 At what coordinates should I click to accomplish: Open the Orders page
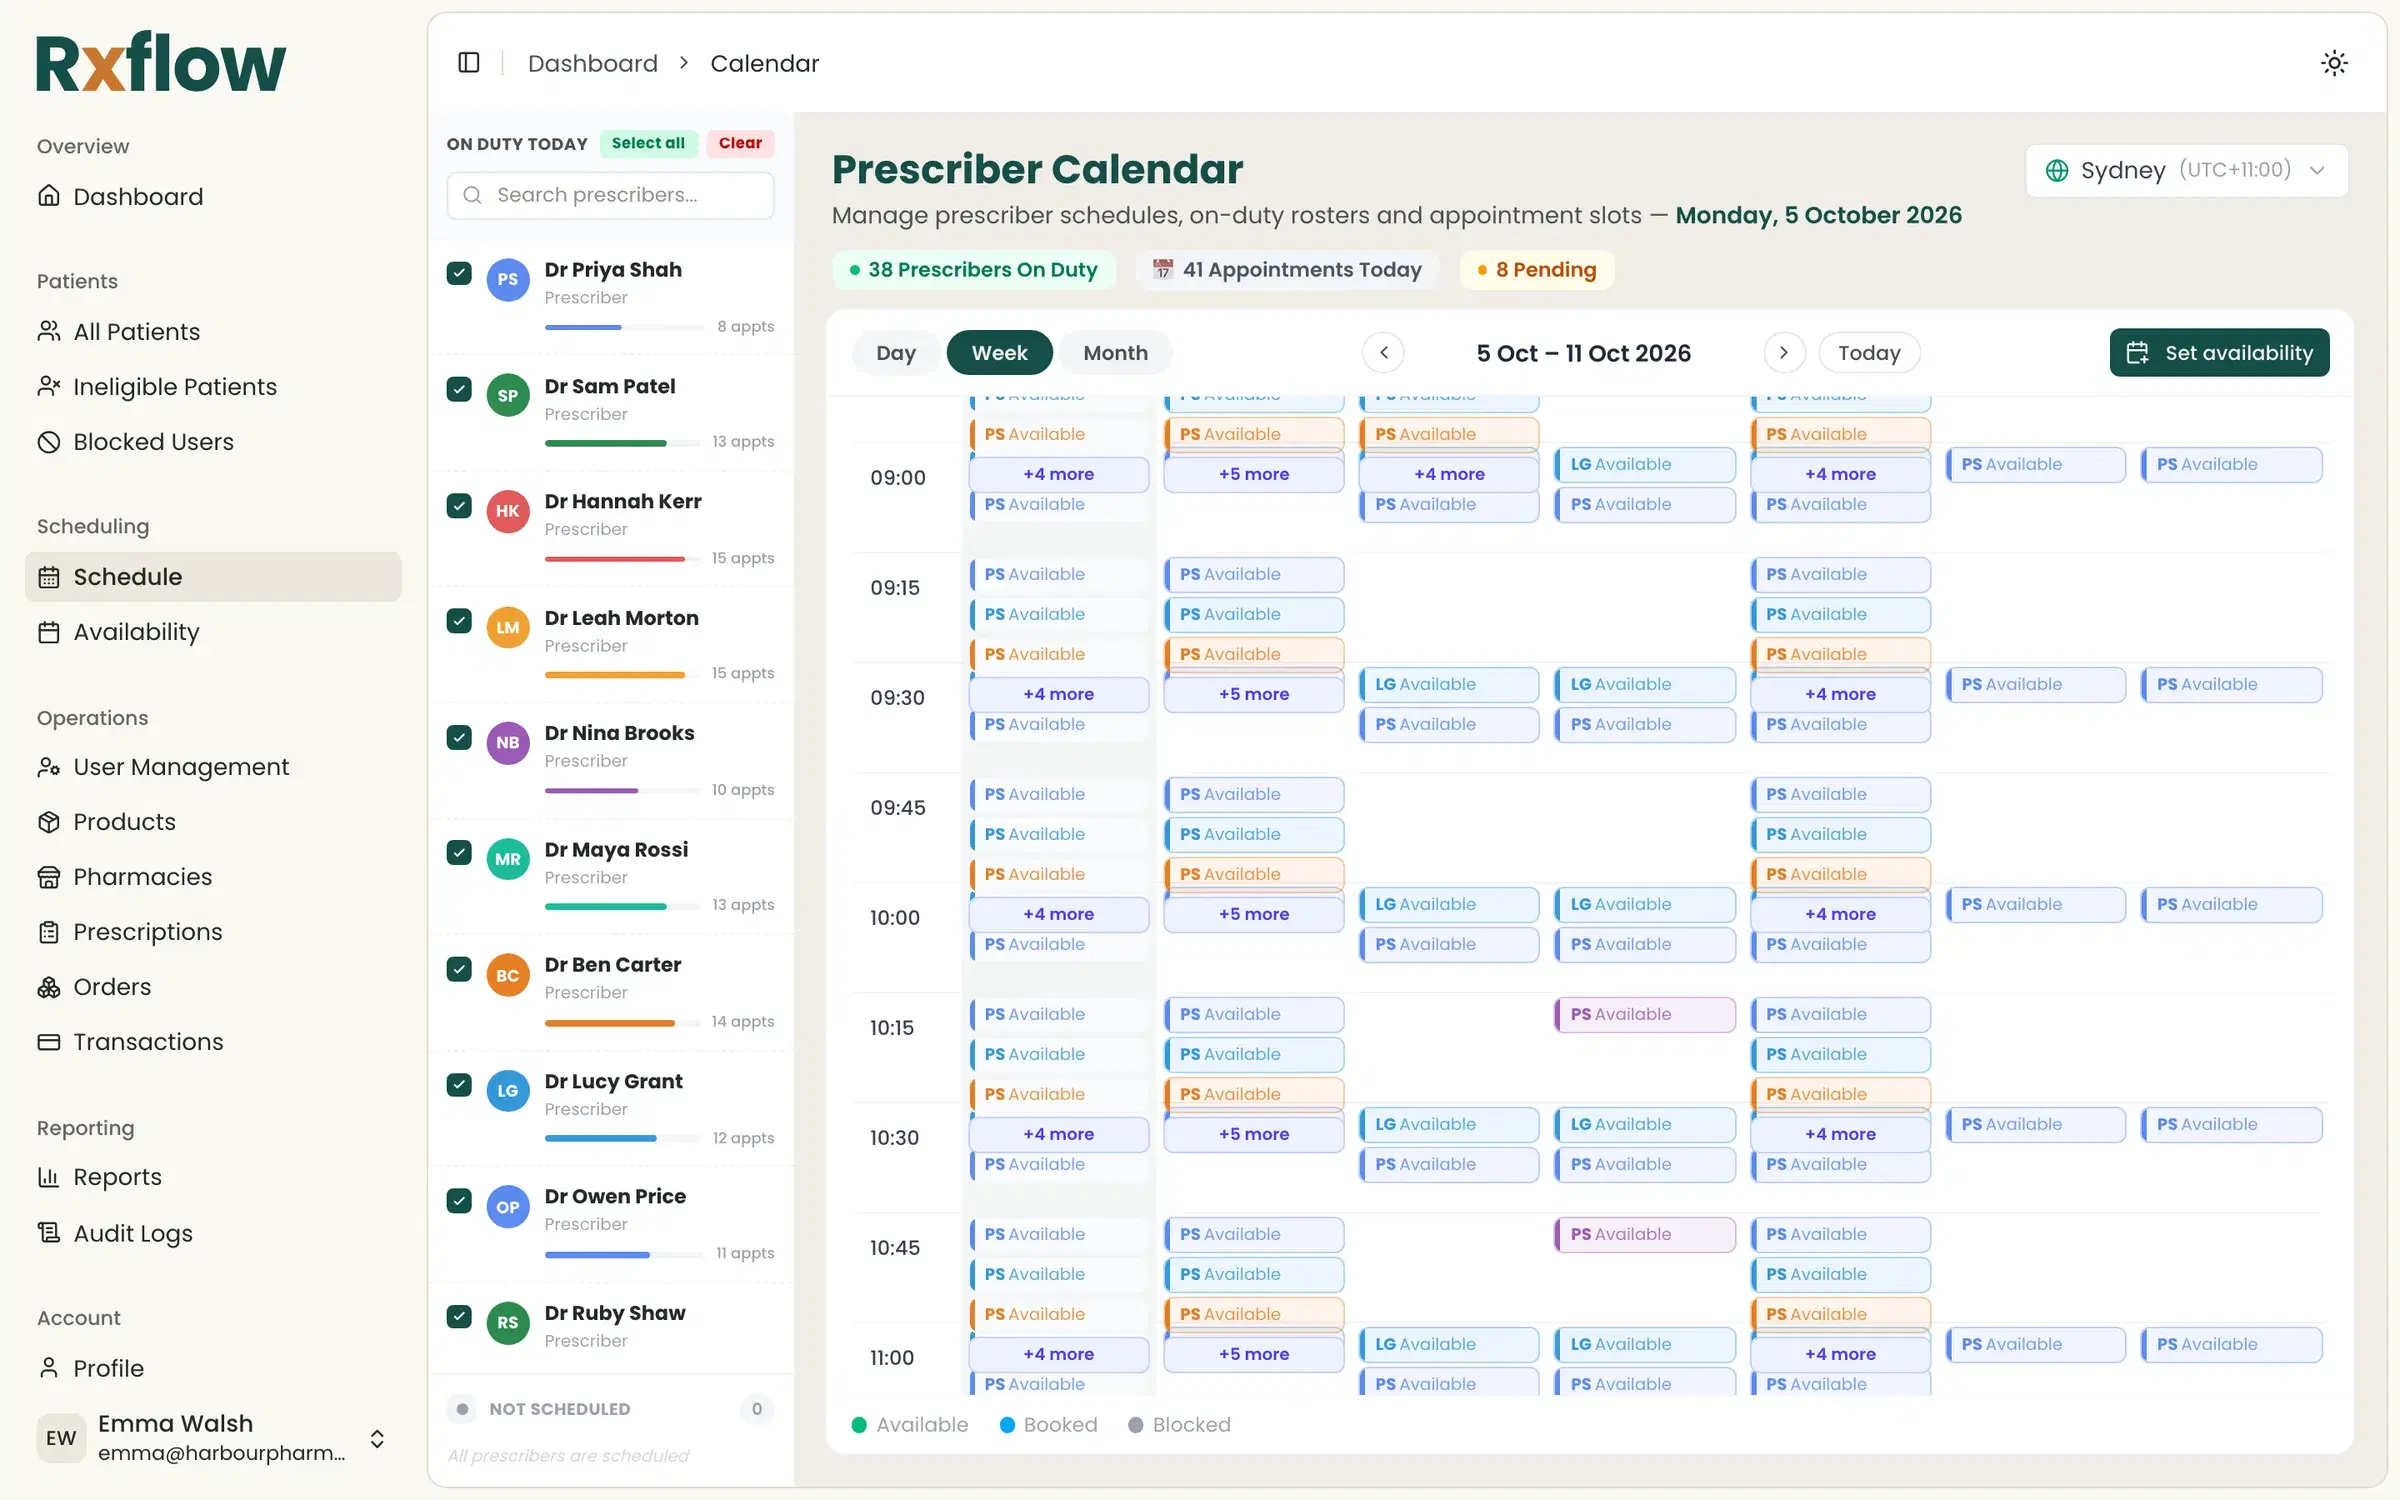tap(213, 987)
